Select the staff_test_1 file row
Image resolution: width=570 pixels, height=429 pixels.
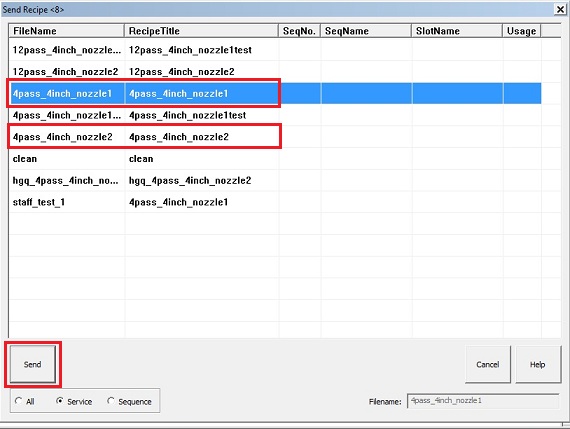275,202
